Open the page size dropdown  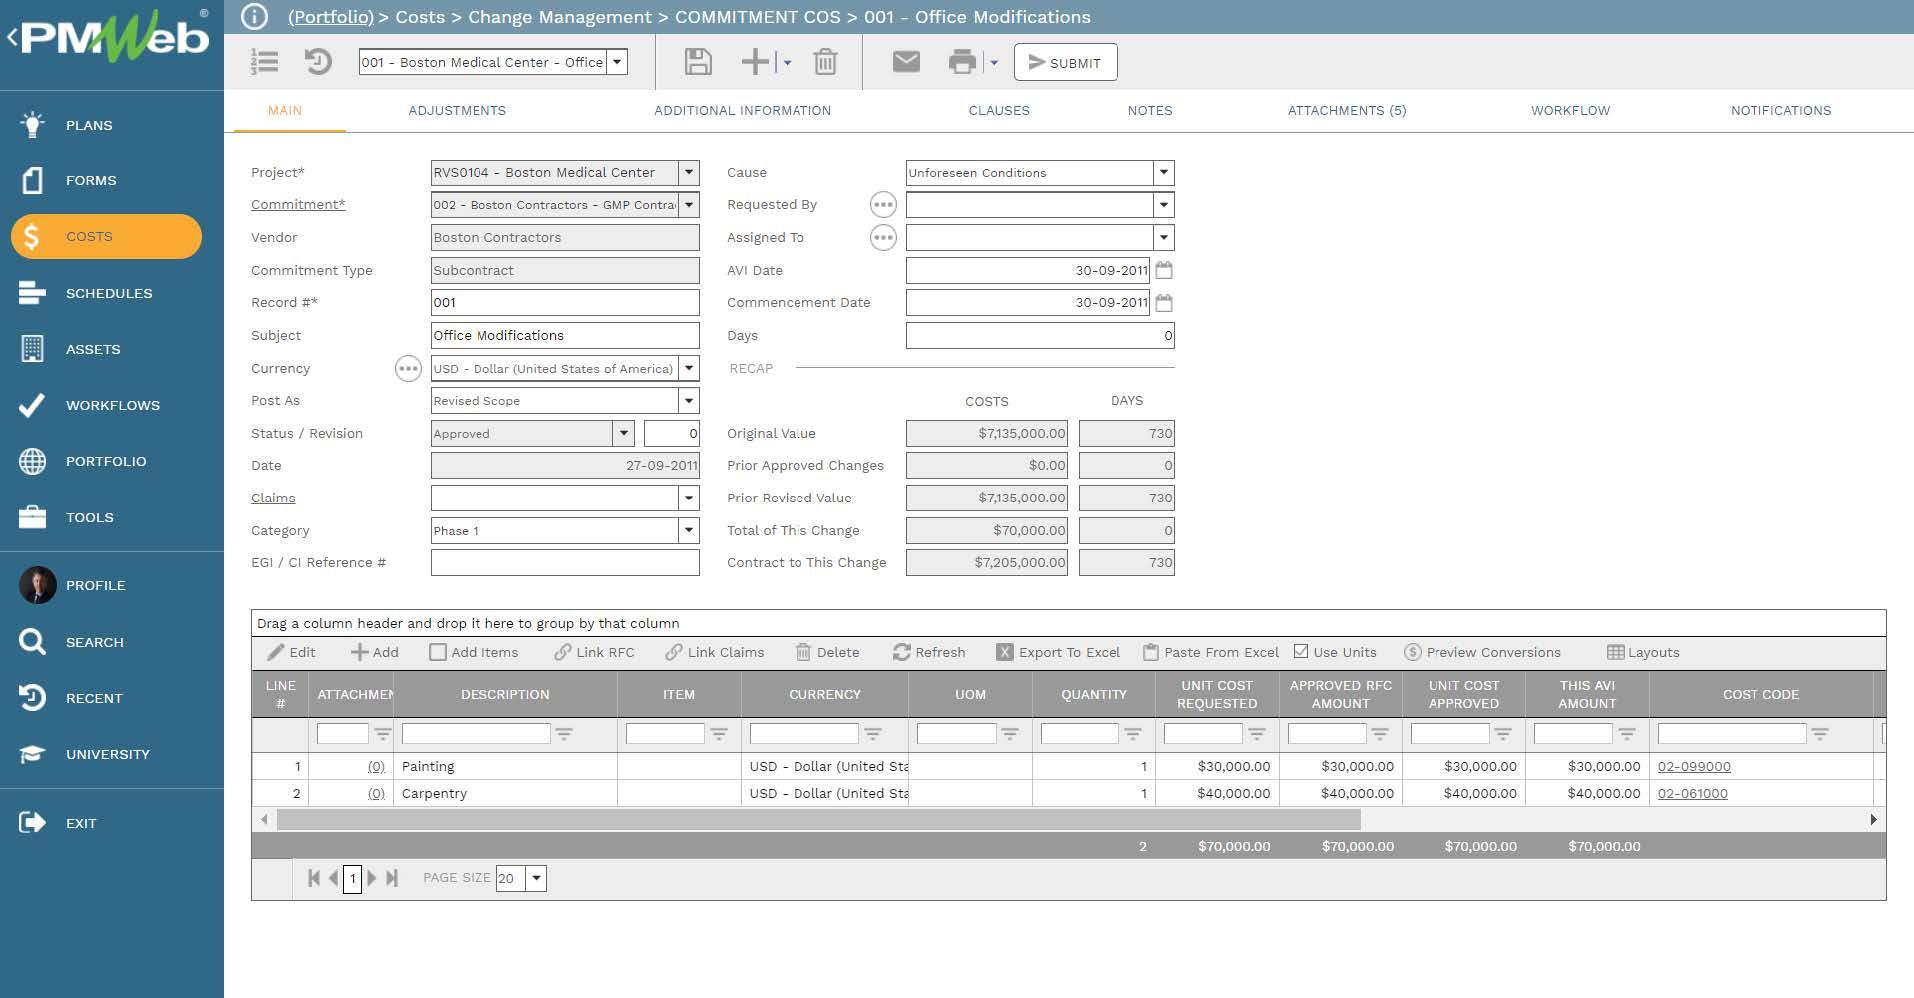(537, 878)
